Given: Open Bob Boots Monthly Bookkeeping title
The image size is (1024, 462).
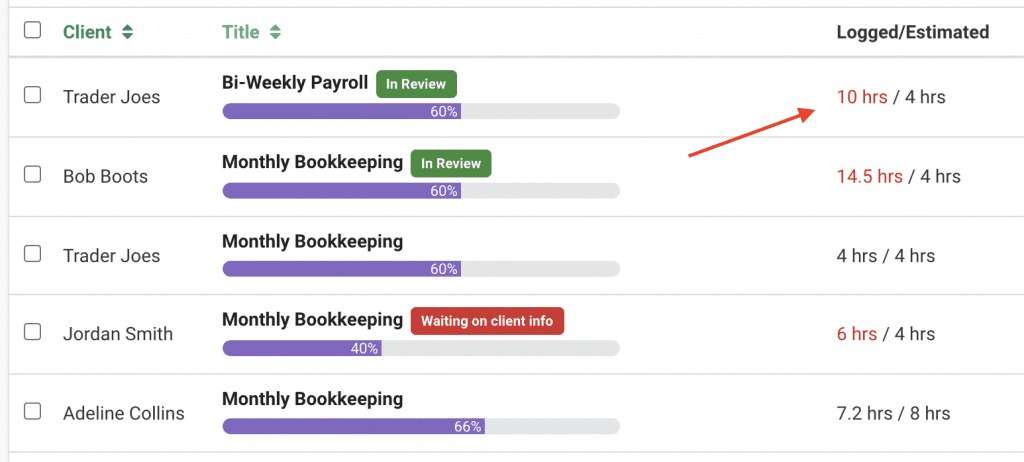Looking at the screenshot, I should tap(312, 163).
